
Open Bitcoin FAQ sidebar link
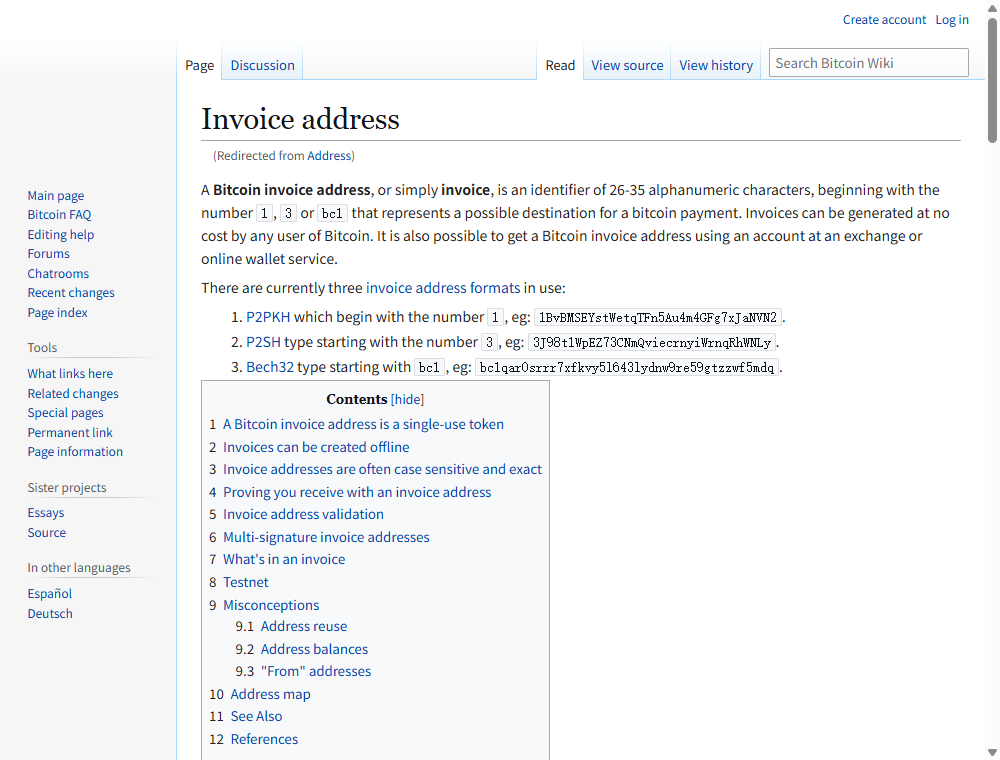tap(59, 215)
